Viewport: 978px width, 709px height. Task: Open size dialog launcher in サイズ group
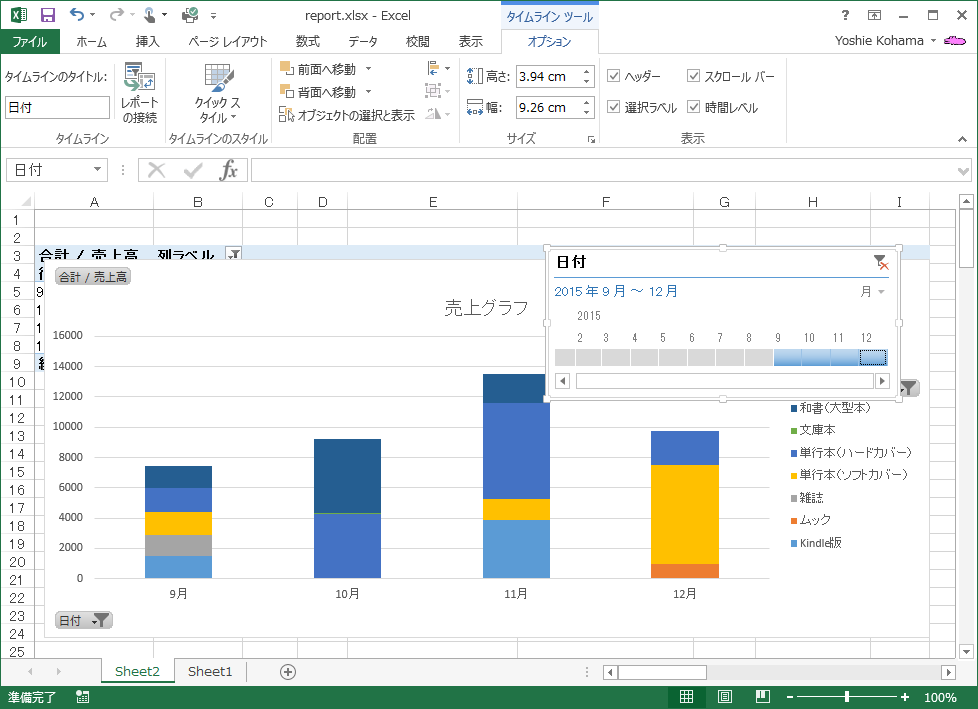591,139
